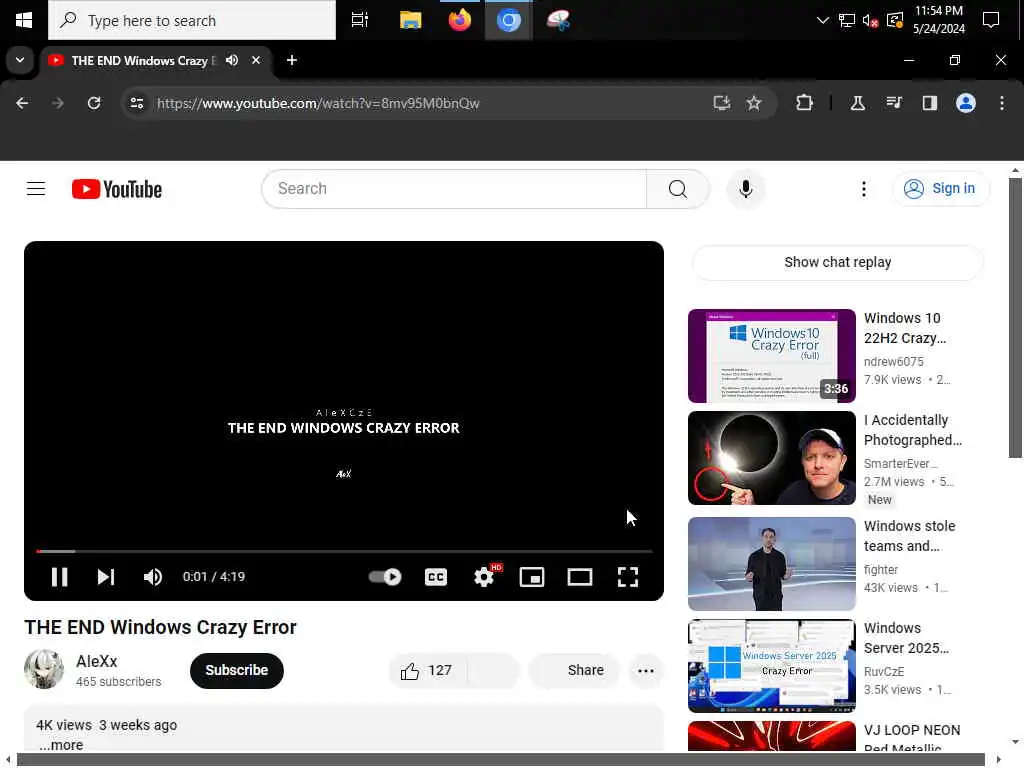Image resolution: width=1024 pixels, height=768 pixels.
Task: Go to YouTube home logo
Action: pos(117,189)
